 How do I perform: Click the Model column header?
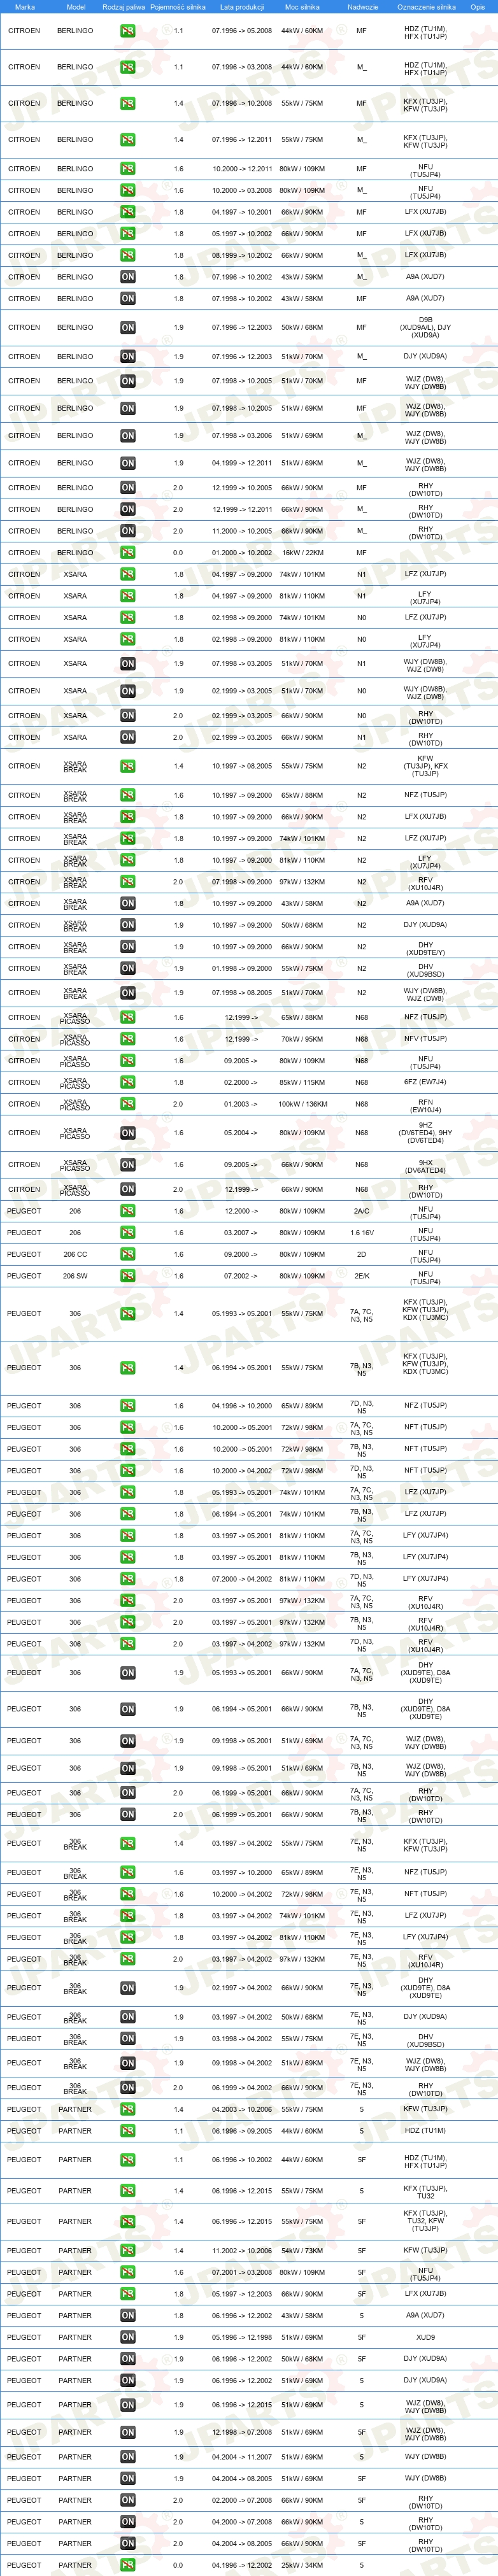(75, 7)
